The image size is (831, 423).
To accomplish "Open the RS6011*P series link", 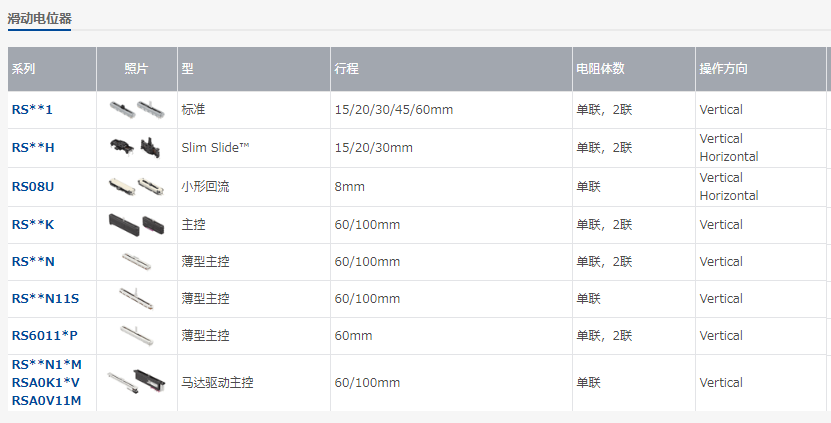I will tap(44, 336).
